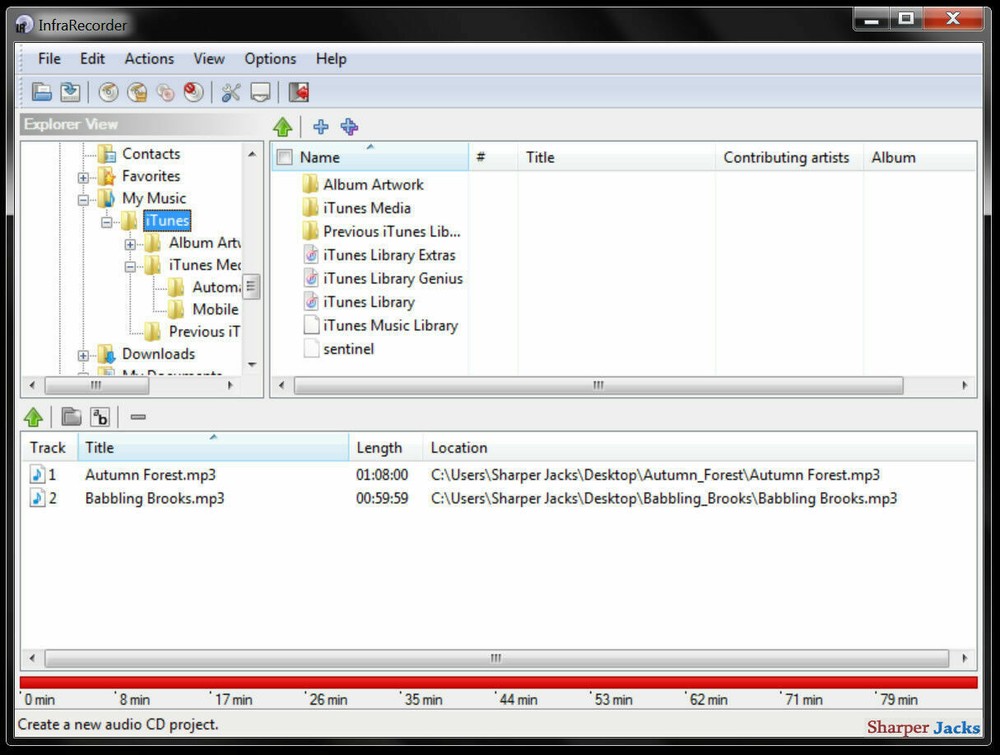The image size is (1000, 755).
Task: Click the folder tree vertical scrollbar thumb
Action: 251,286
